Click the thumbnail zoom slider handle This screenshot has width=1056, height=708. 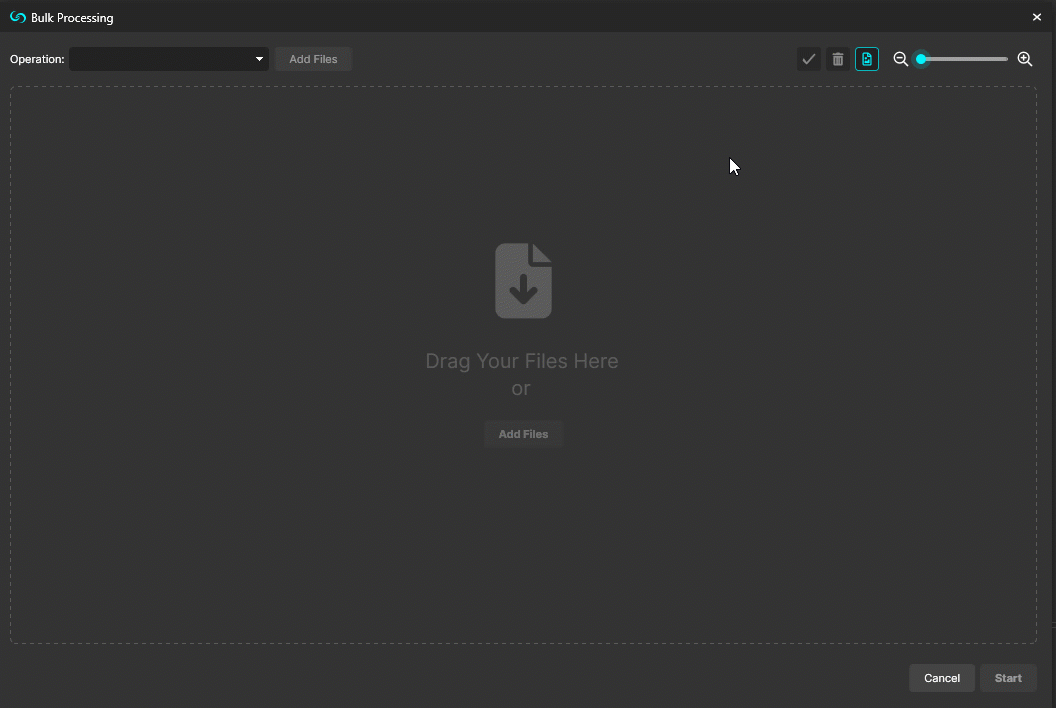click(x=921, y=59)
